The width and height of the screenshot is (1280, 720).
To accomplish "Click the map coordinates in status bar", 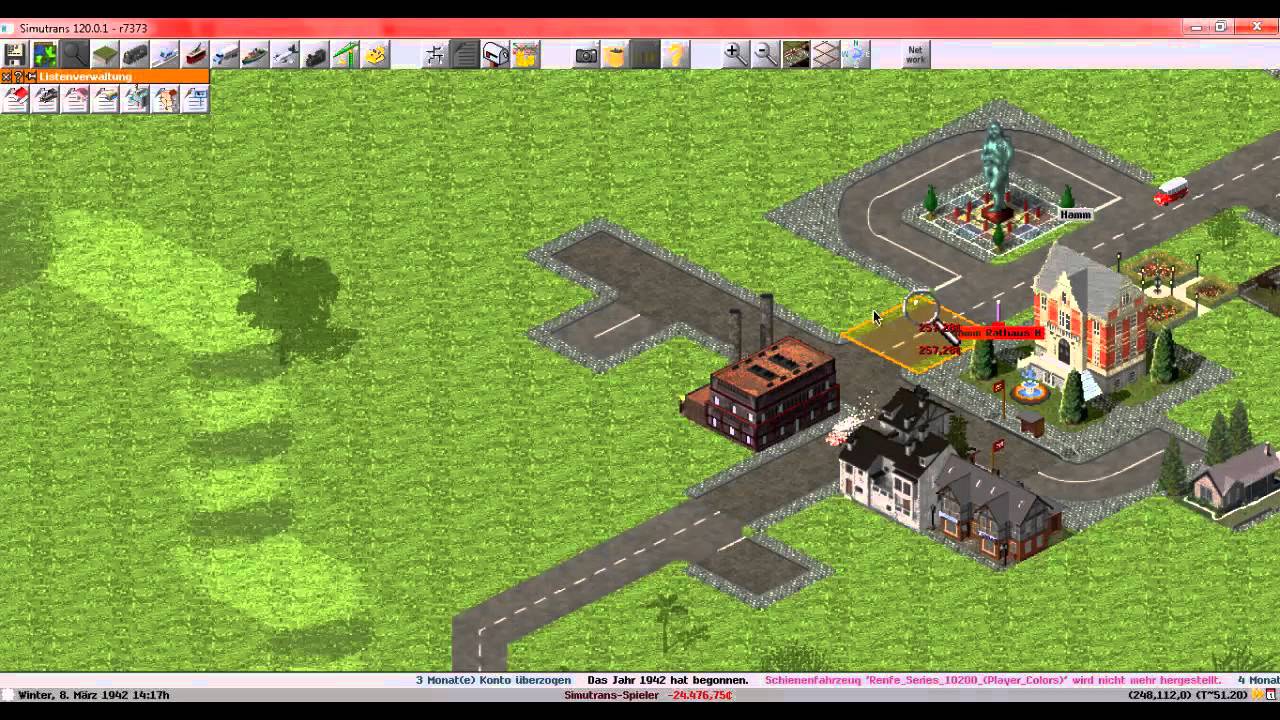I will coord(1188,694).
